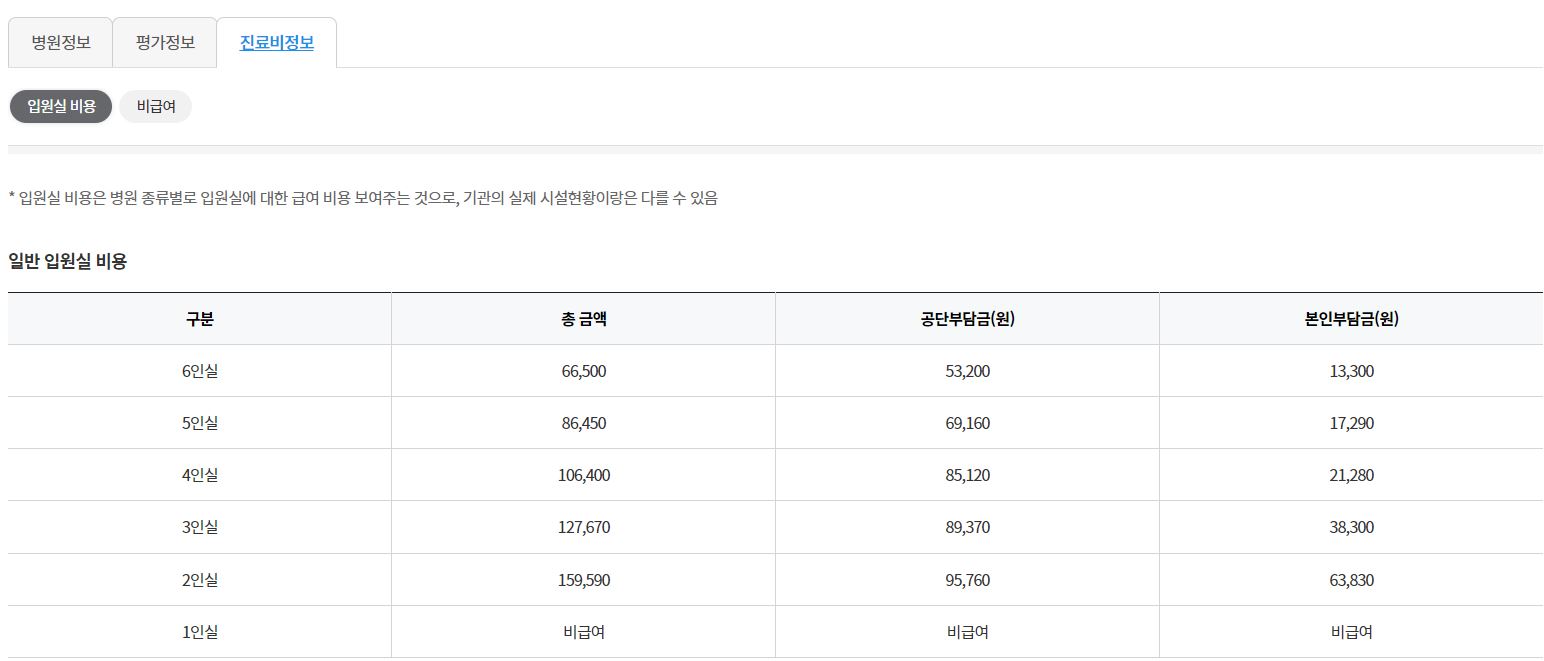This screenshot has height=661, width=1544.
Task: Select the 4인실 row label
Action: pos(198,475)
